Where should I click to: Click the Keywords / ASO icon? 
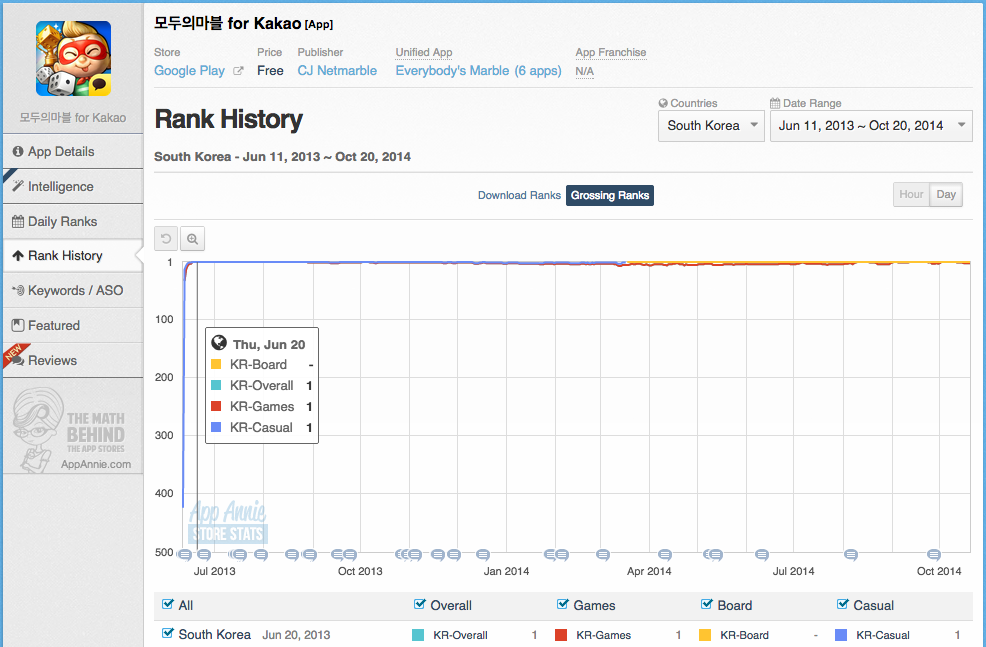point(18,290)
